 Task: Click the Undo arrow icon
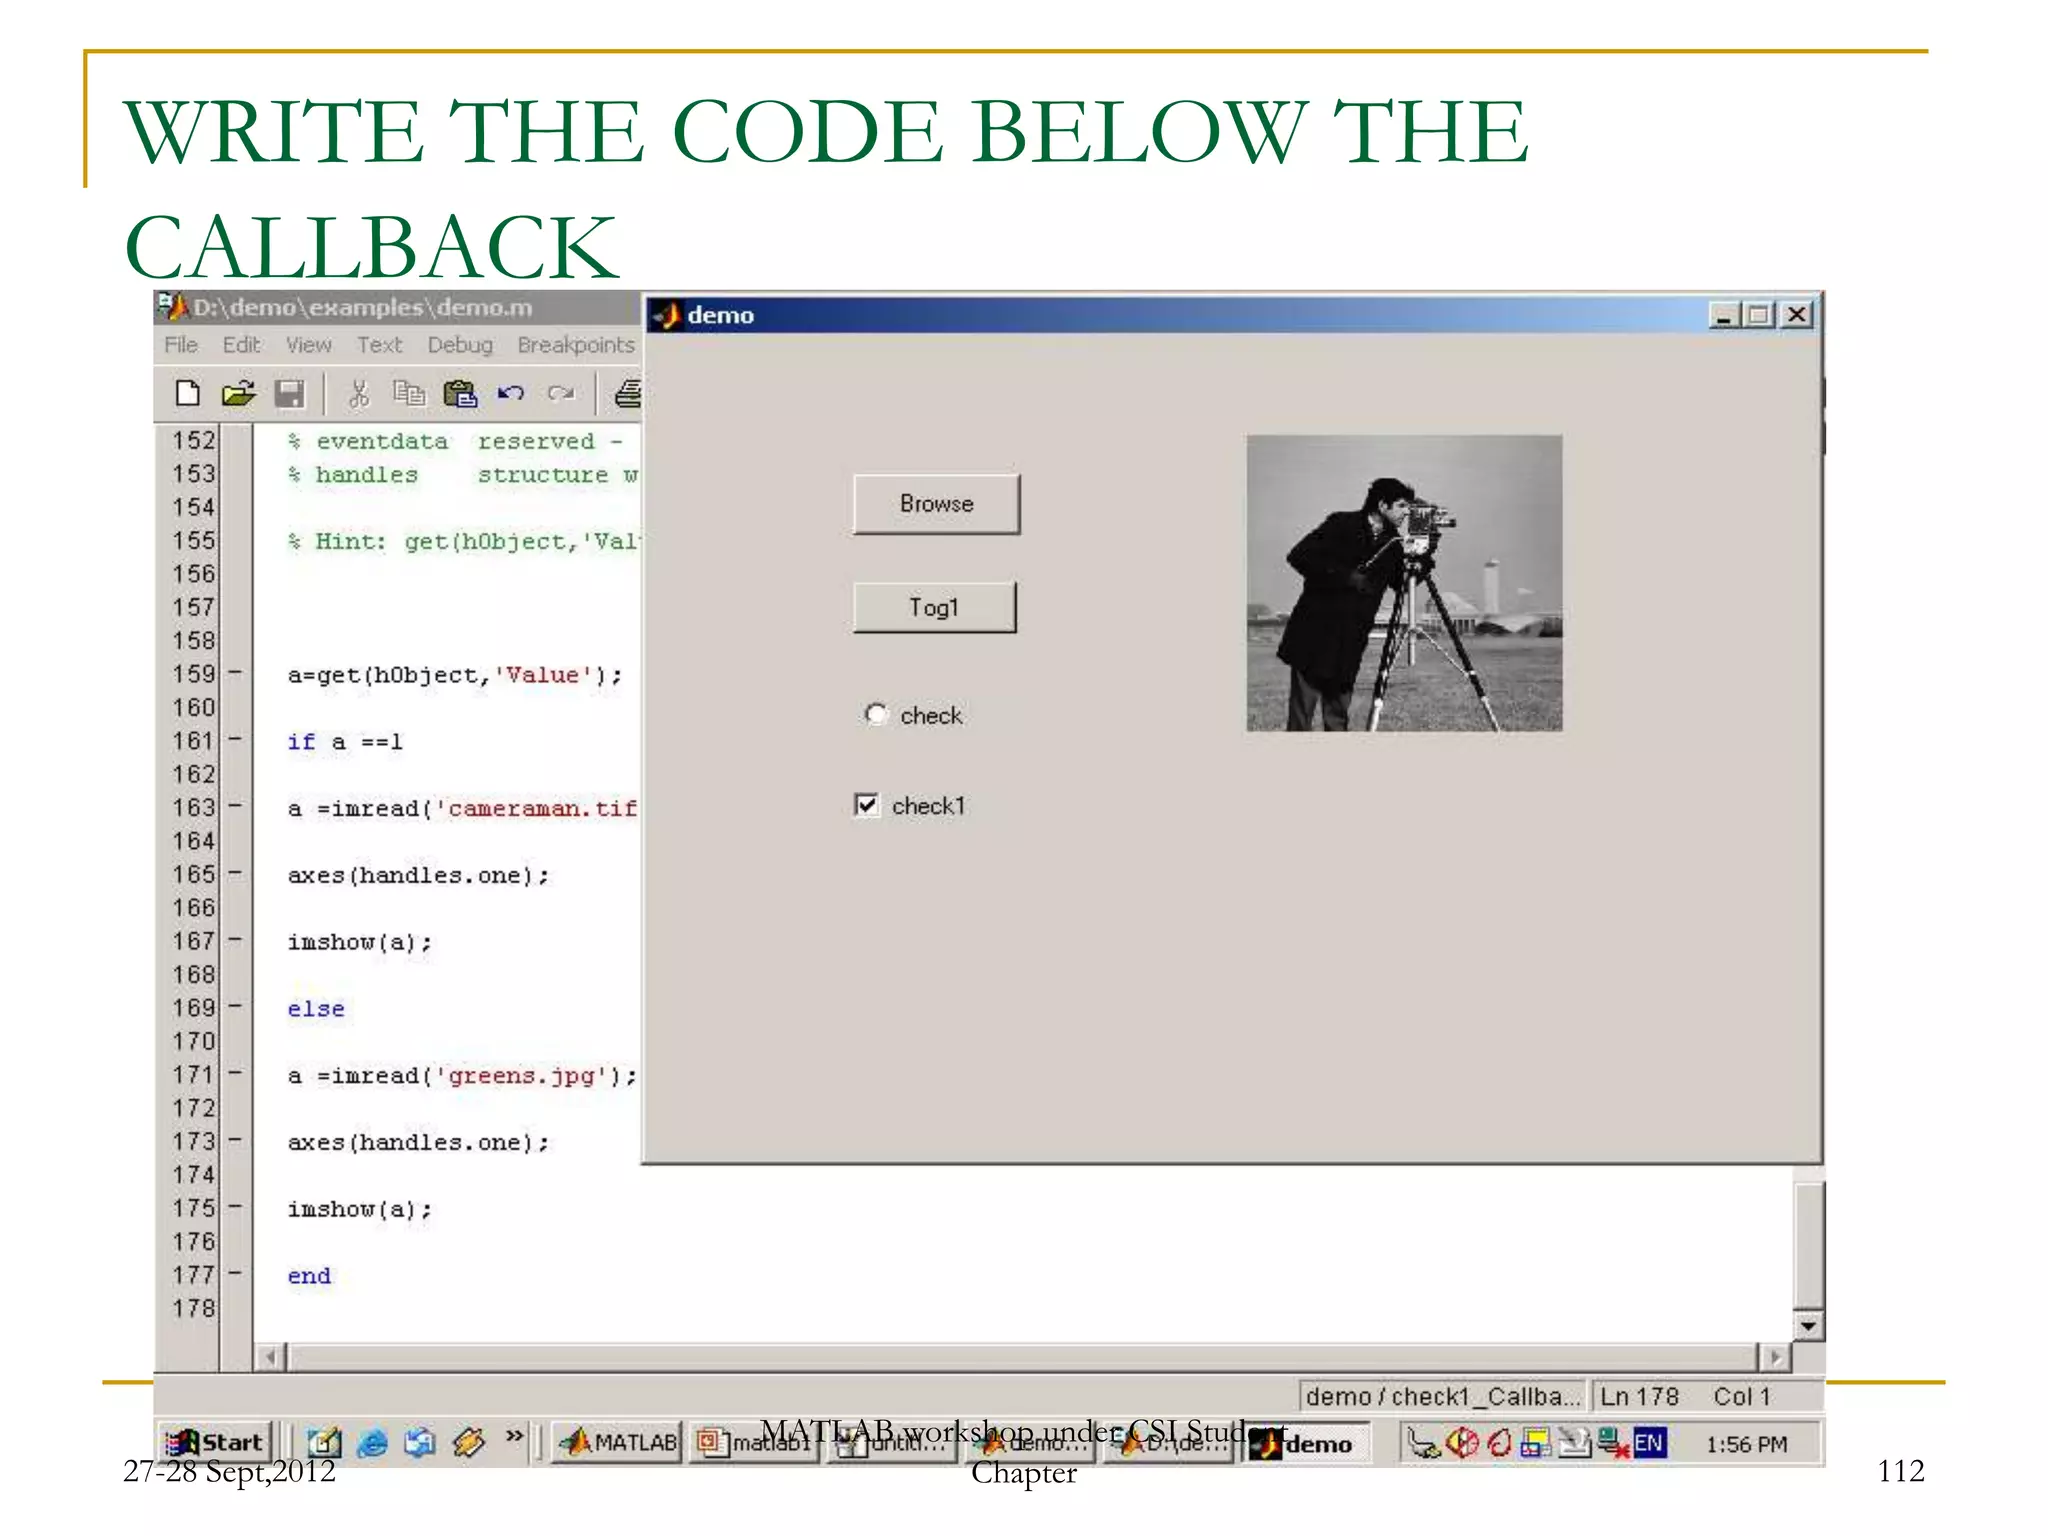tap(511, 394)
